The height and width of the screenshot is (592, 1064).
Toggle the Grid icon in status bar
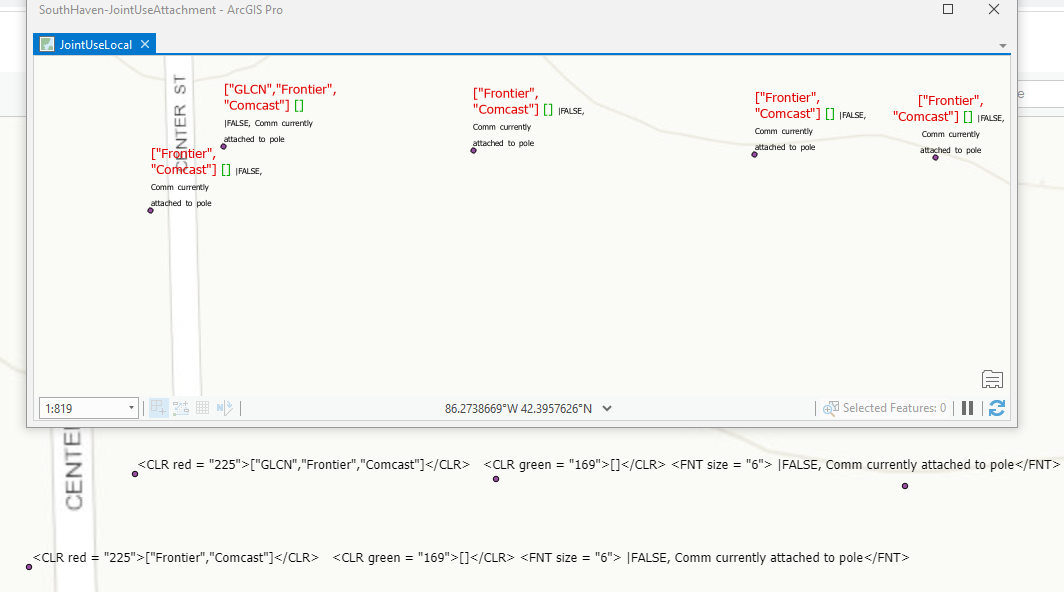202,408
